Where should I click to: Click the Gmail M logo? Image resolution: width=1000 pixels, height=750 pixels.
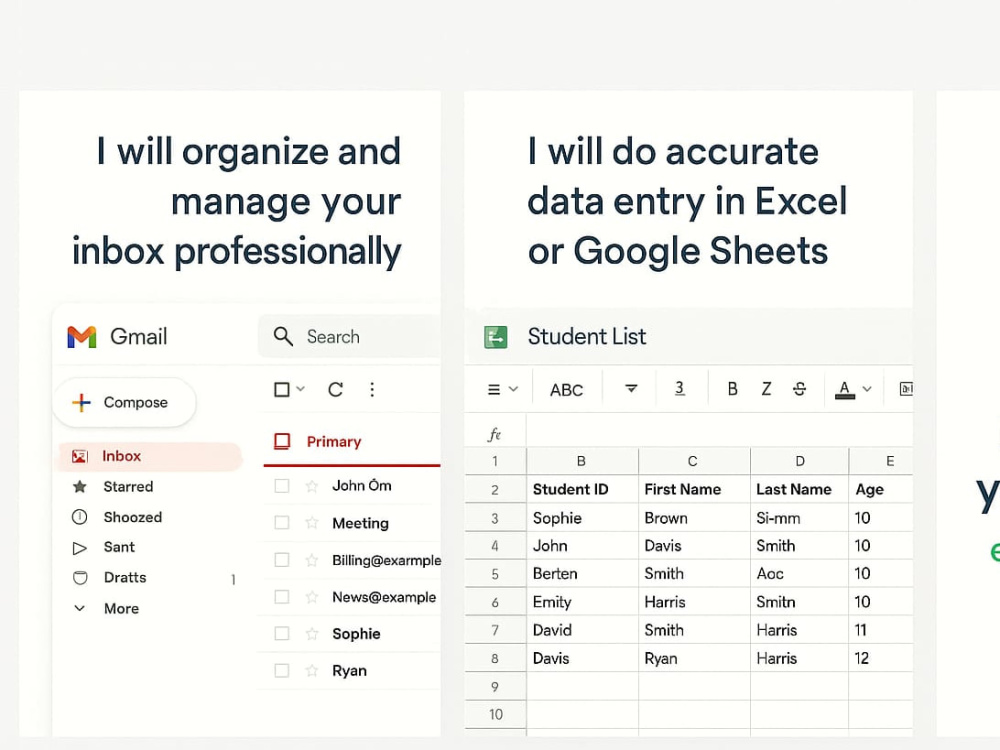[82, 337]
